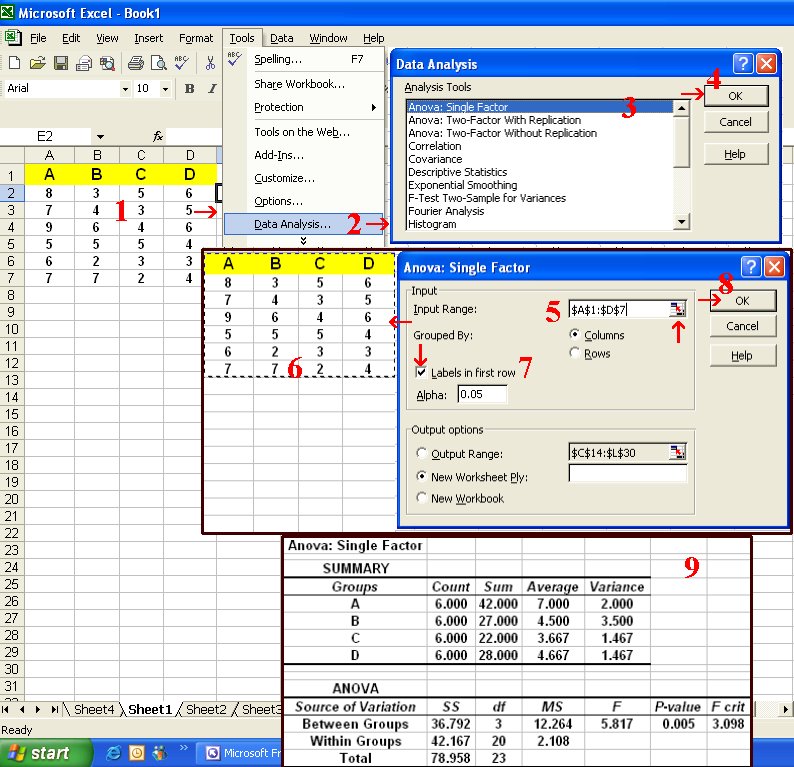
Task: Click the Input Range collapse-dialog icon
Action: tap(678, 309)
